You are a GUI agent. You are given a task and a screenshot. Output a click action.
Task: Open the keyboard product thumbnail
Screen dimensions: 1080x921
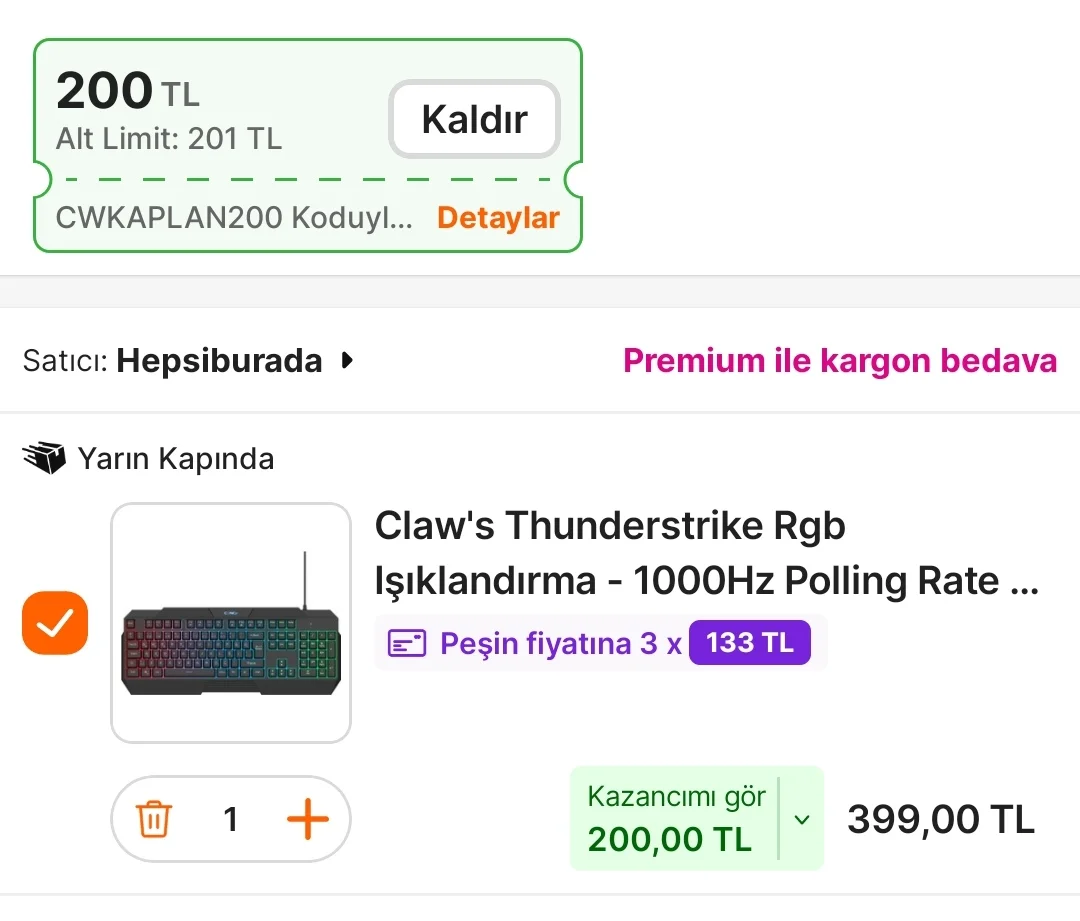point(231,623)
